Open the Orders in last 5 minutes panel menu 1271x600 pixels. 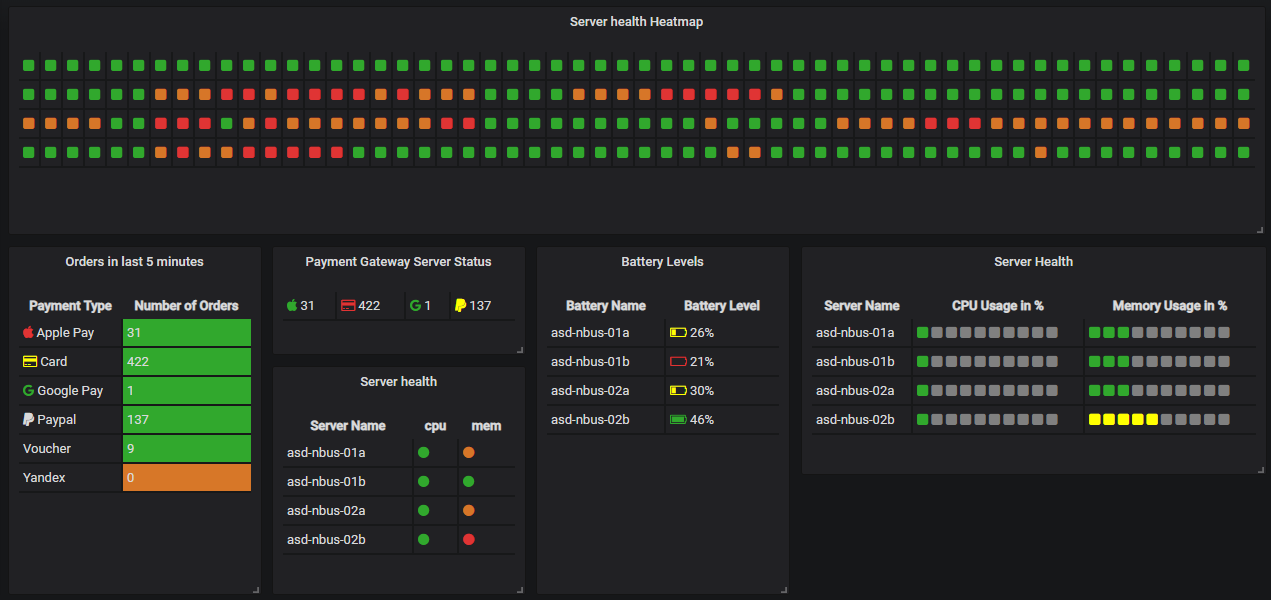[x=134, y=261]
